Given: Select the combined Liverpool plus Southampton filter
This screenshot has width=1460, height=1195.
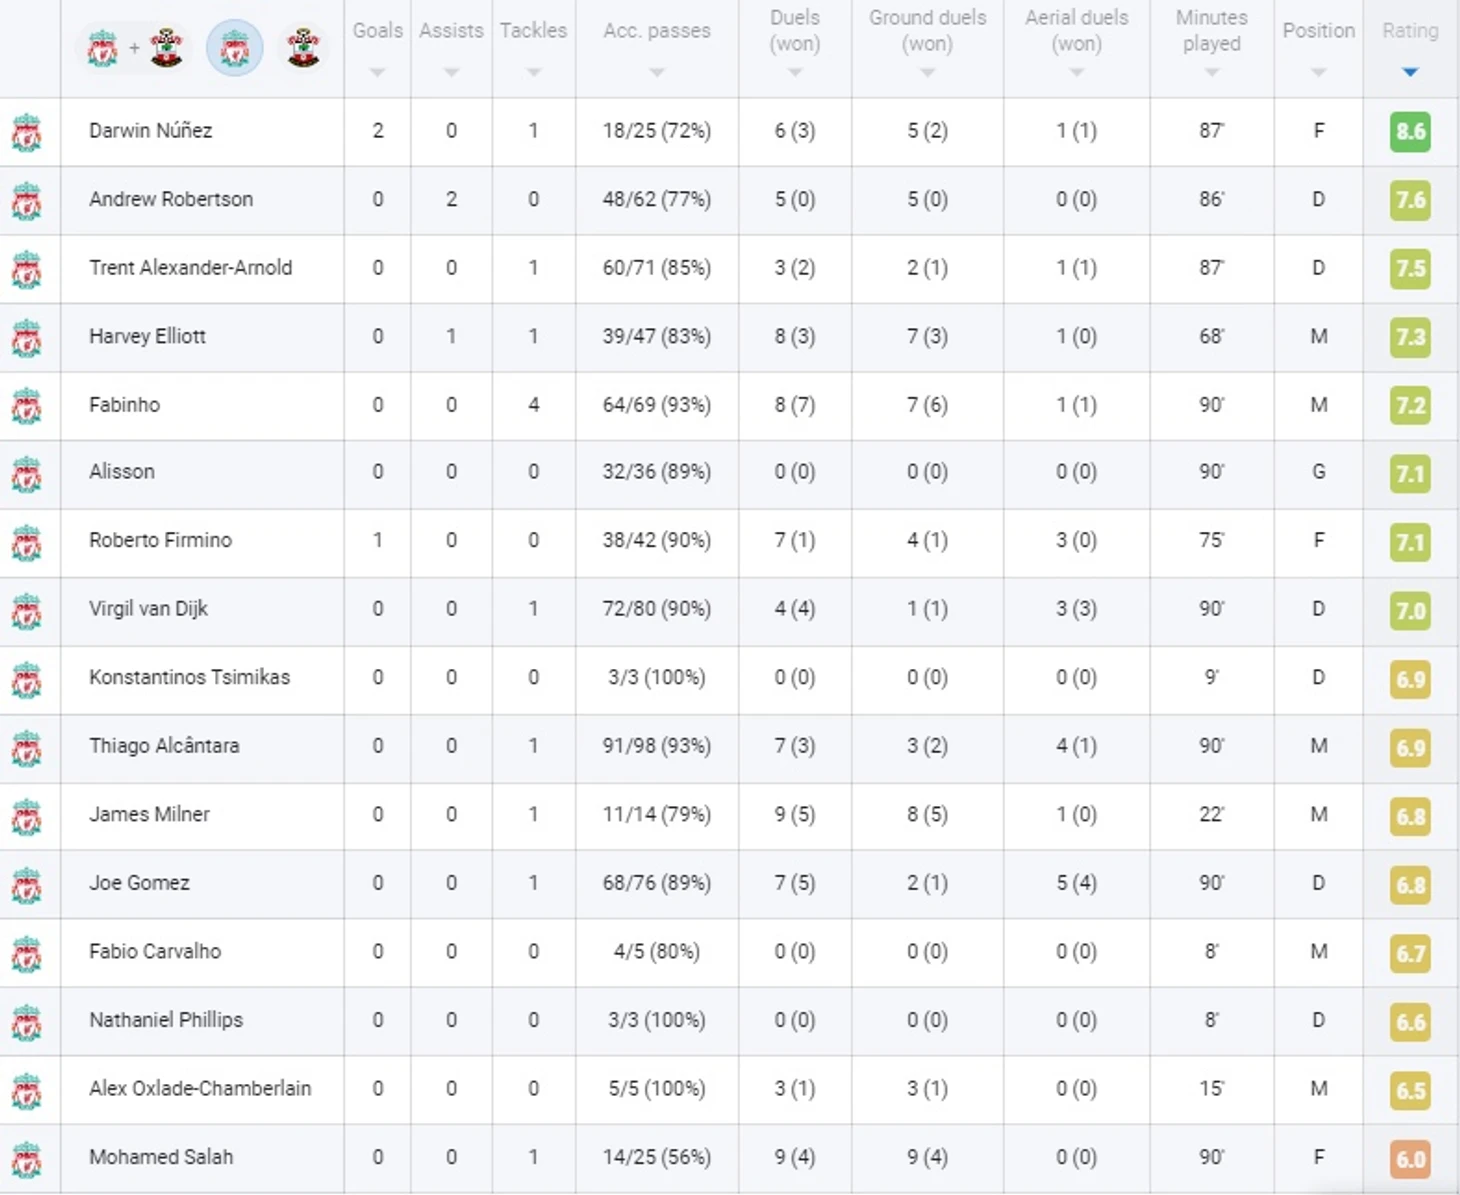Looking at the screenshot, I should point(134,47).
